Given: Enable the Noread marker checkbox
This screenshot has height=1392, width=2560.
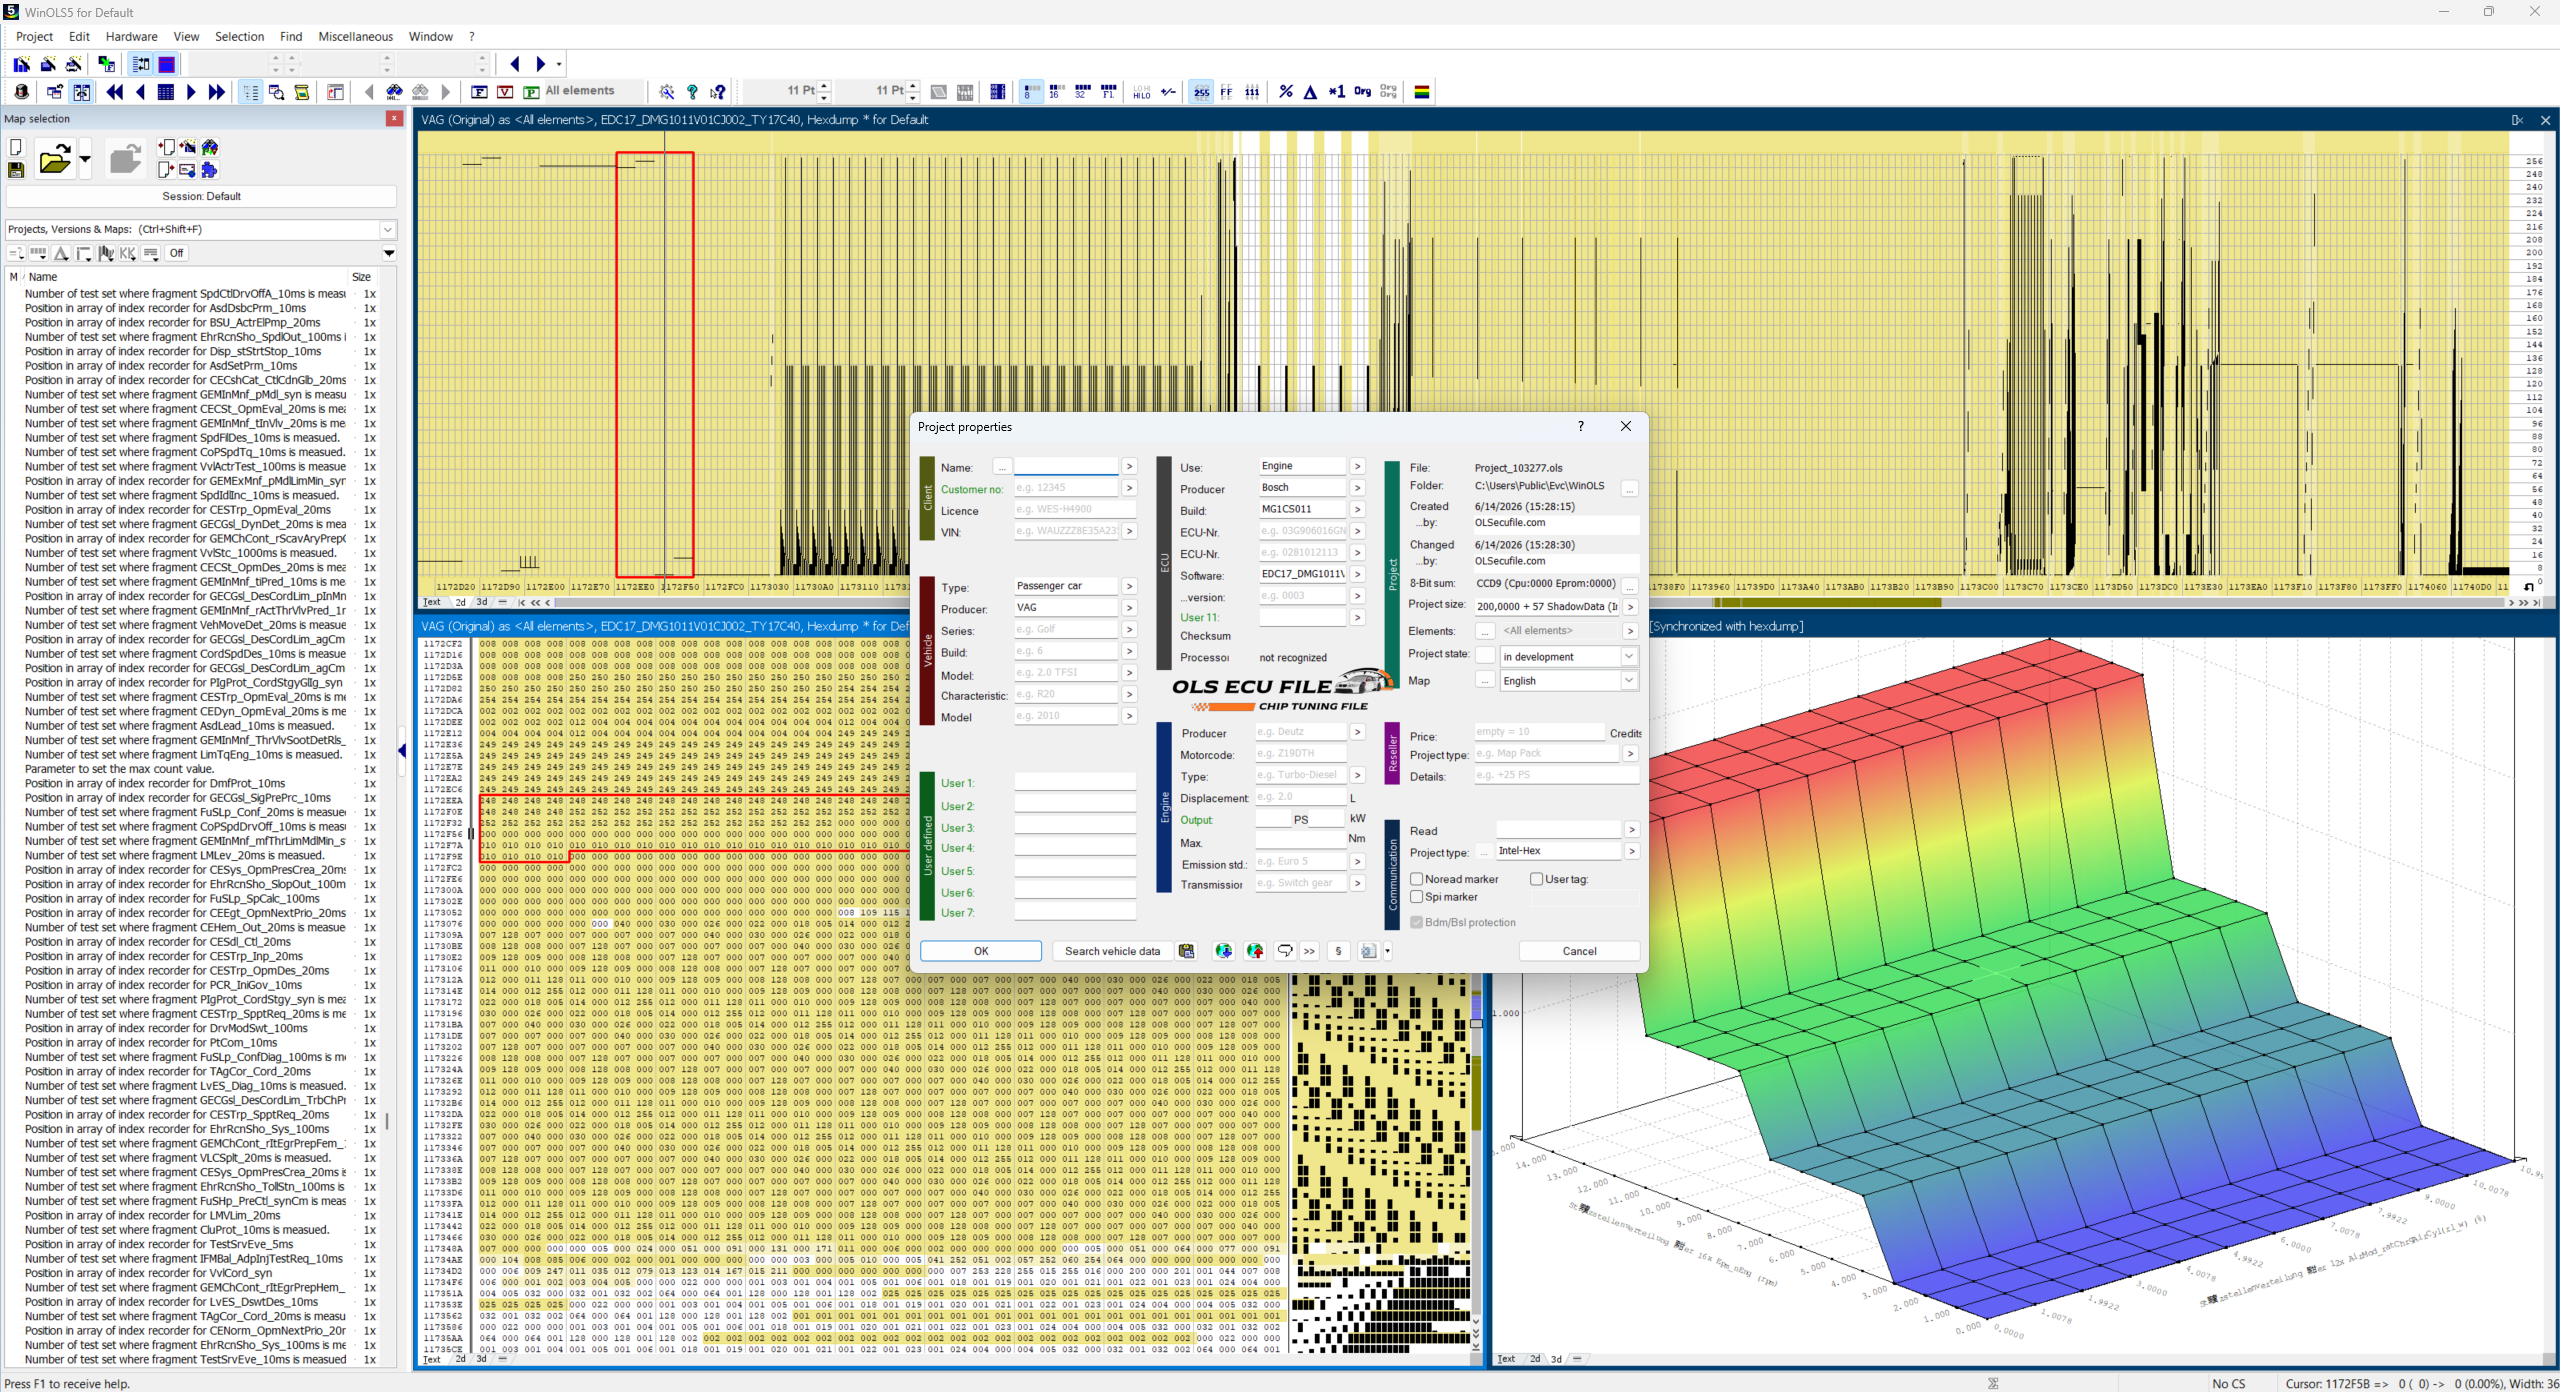Looking at the screenshot, I should pos(1417,879).
